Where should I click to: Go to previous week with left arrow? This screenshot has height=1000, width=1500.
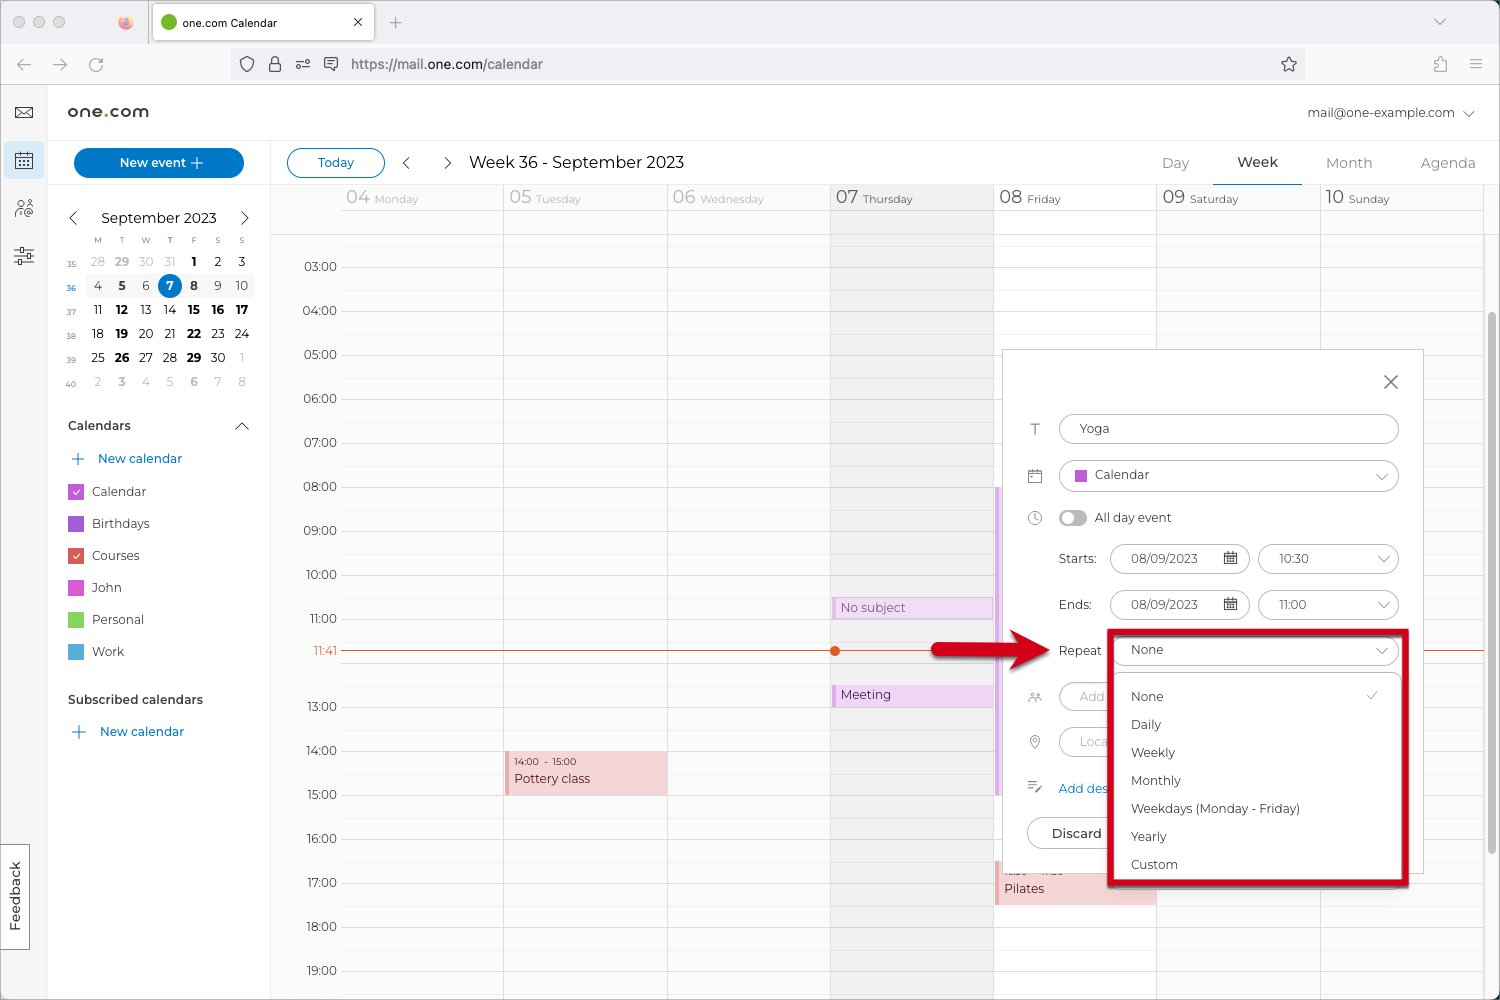[x=406, y=163]
